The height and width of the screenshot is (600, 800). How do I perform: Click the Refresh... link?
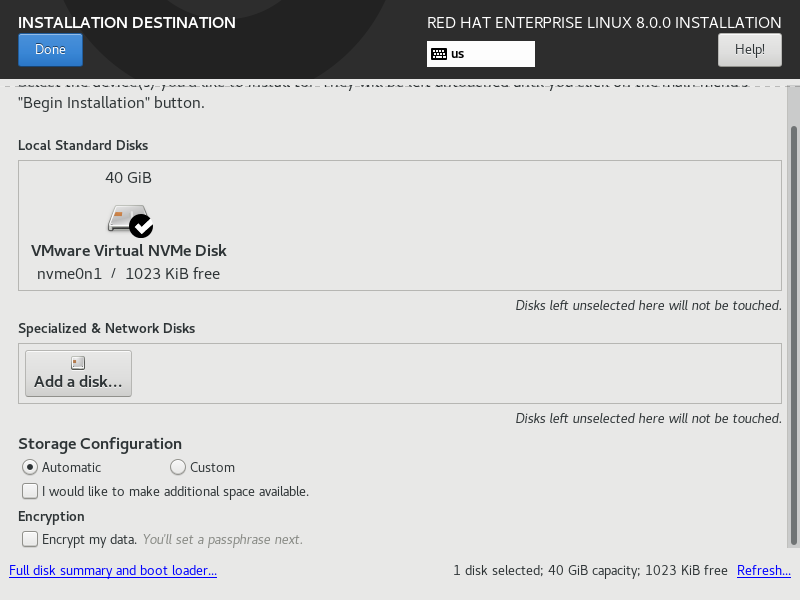[x=764, y=570]
